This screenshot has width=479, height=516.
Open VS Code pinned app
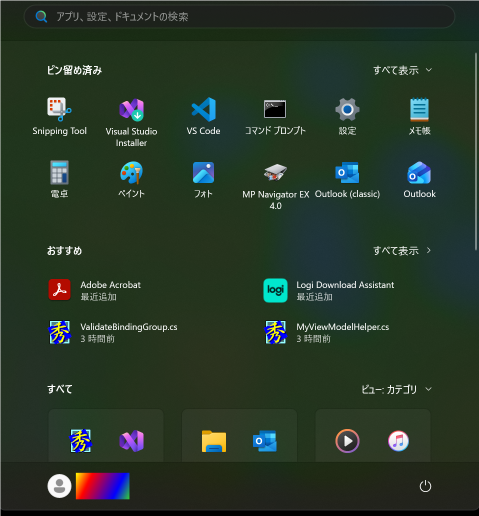click(203, 117)
